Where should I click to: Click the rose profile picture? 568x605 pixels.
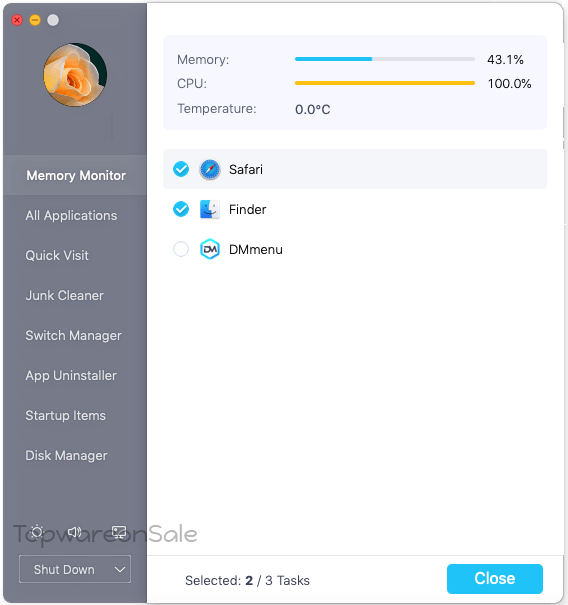(75, 75)
